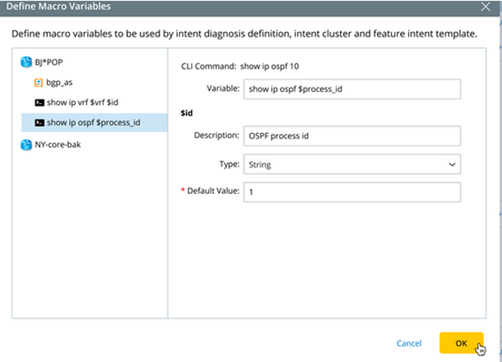This screenshot has height=362, width=502.
Task: Click the Default Value input box
Action: tap(352, 192)
